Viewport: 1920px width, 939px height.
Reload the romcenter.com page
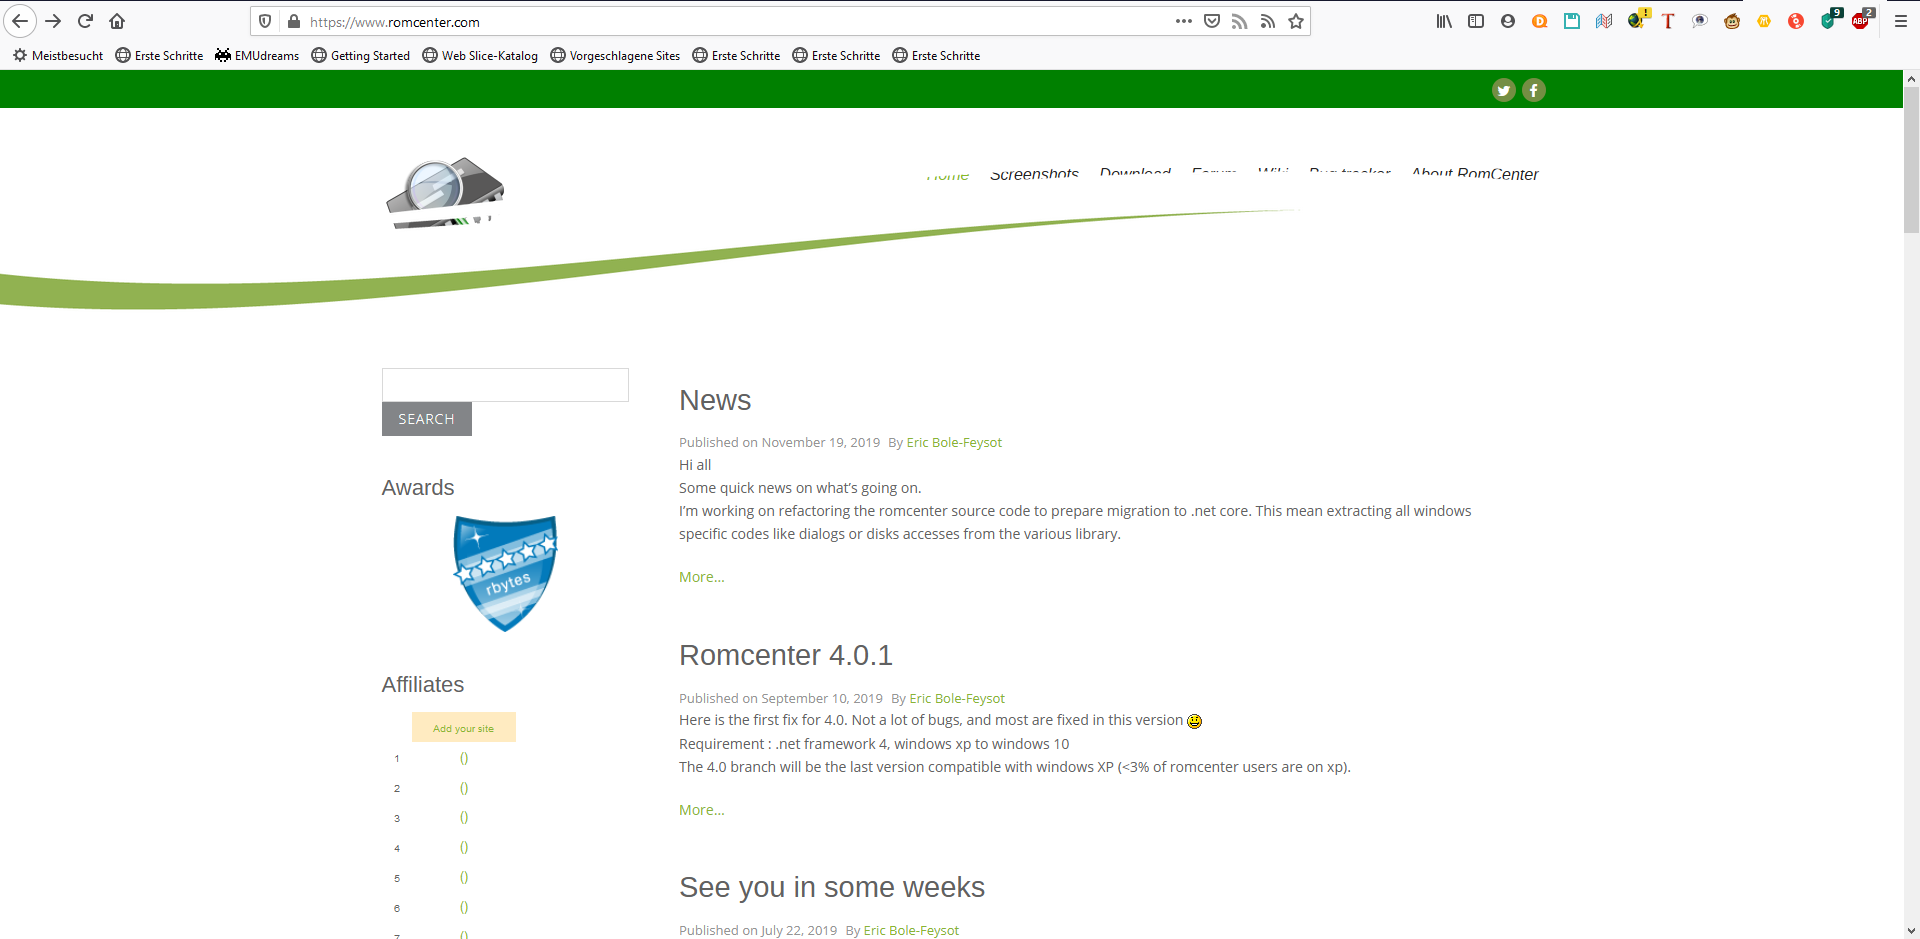coord(85,21)
